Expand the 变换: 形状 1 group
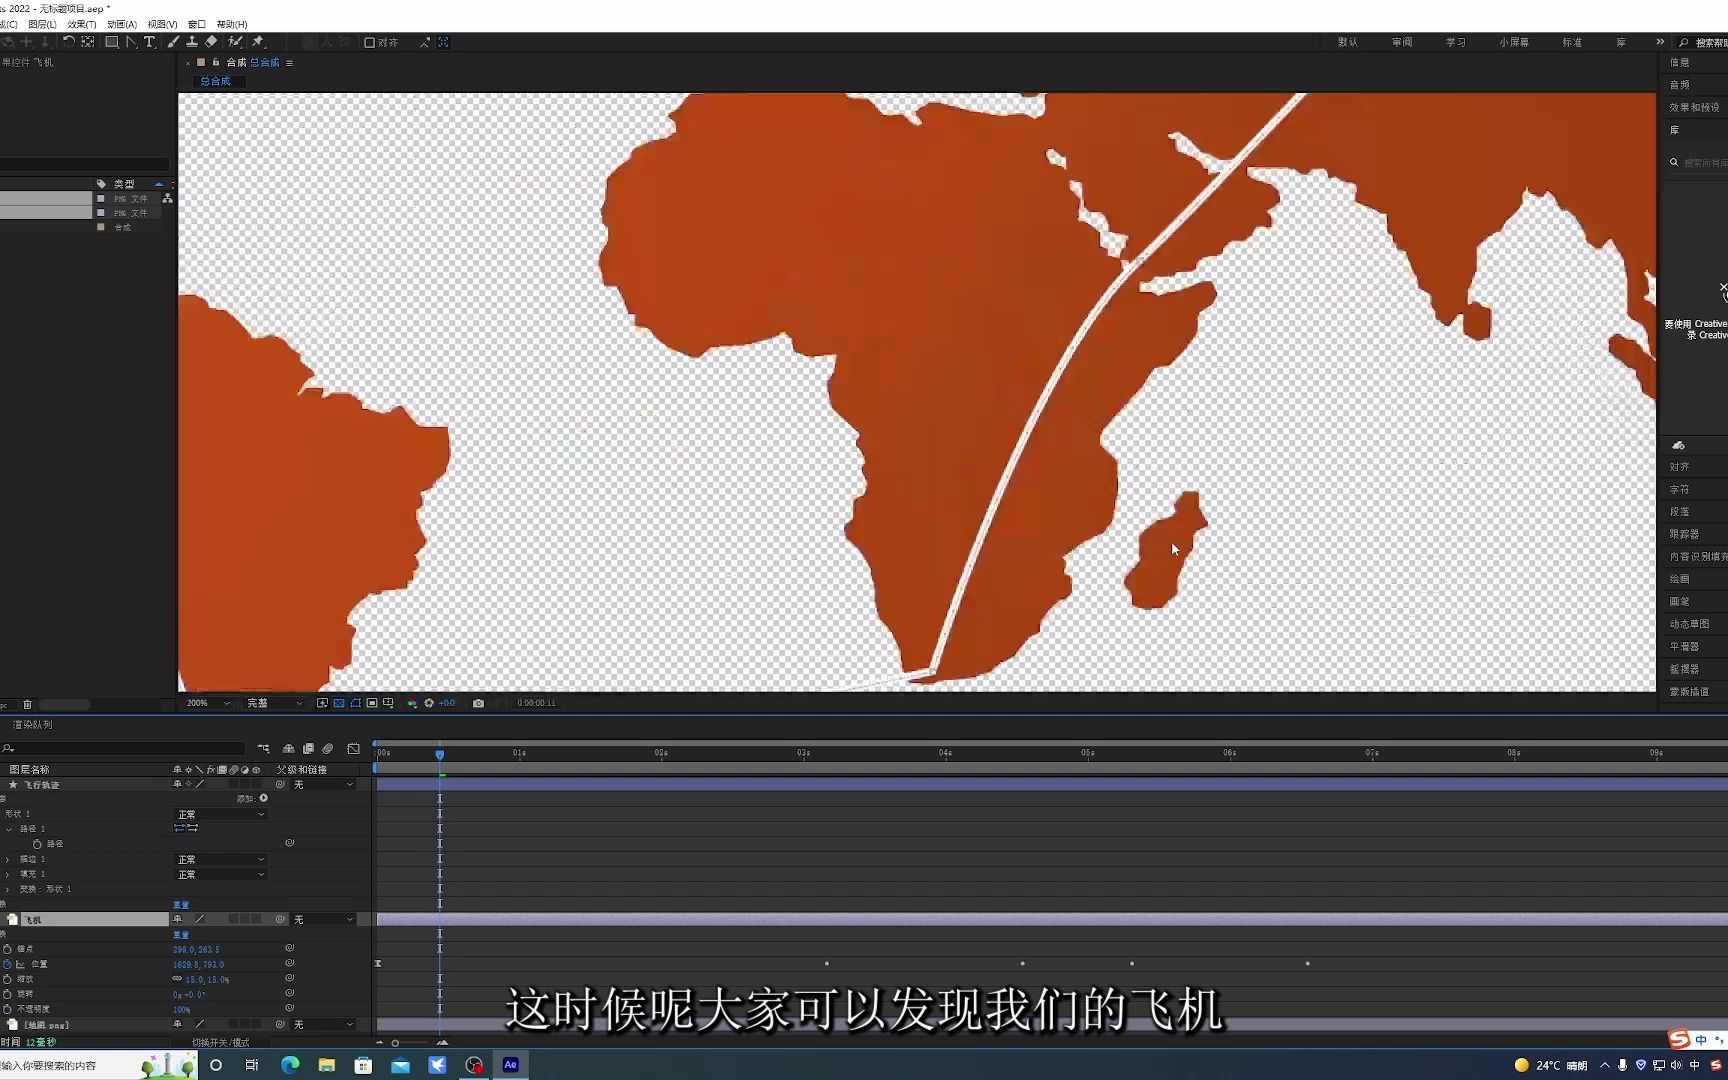Image resolution: width=1728 pixels, height=1080 pixels. (9, 889)
